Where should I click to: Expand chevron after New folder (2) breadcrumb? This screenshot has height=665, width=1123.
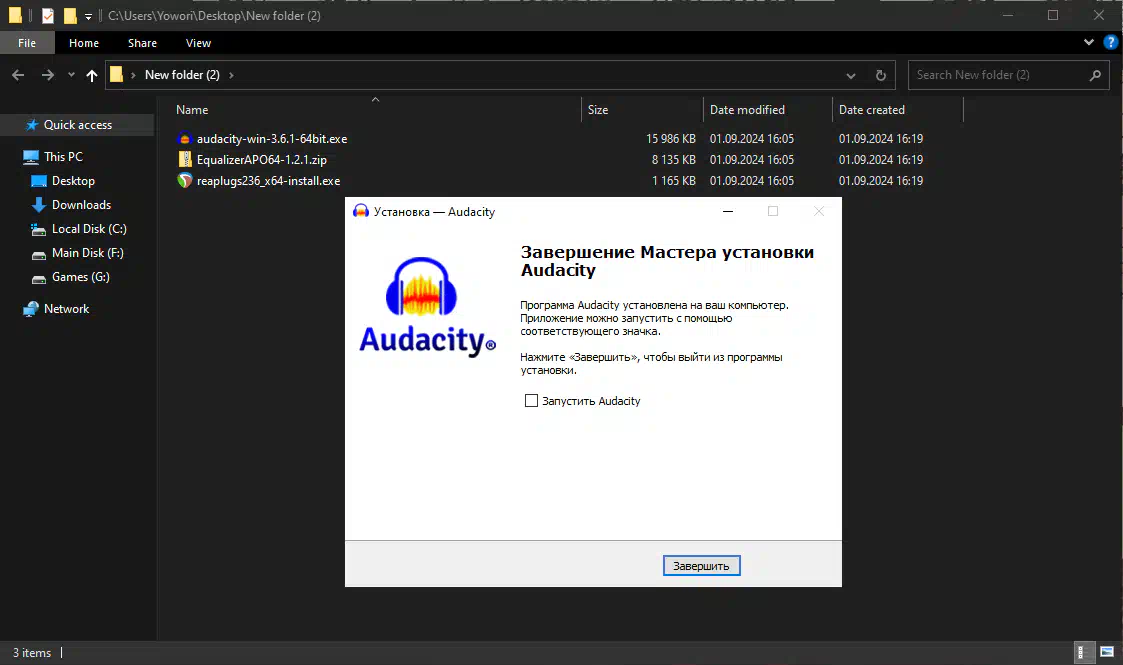coord(231,75)
